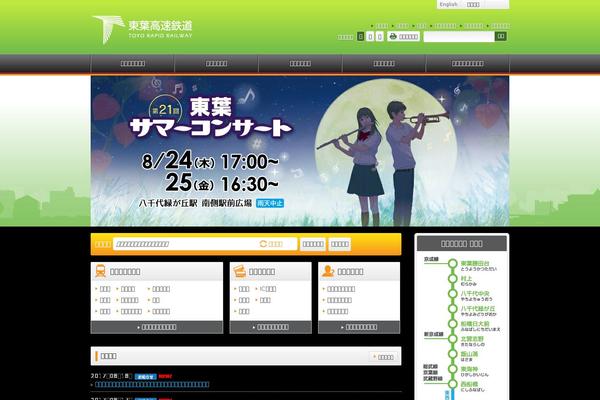
Task: Select 北習志野 (きたならしの) station on the route map
Action: (x=472, y=341)
